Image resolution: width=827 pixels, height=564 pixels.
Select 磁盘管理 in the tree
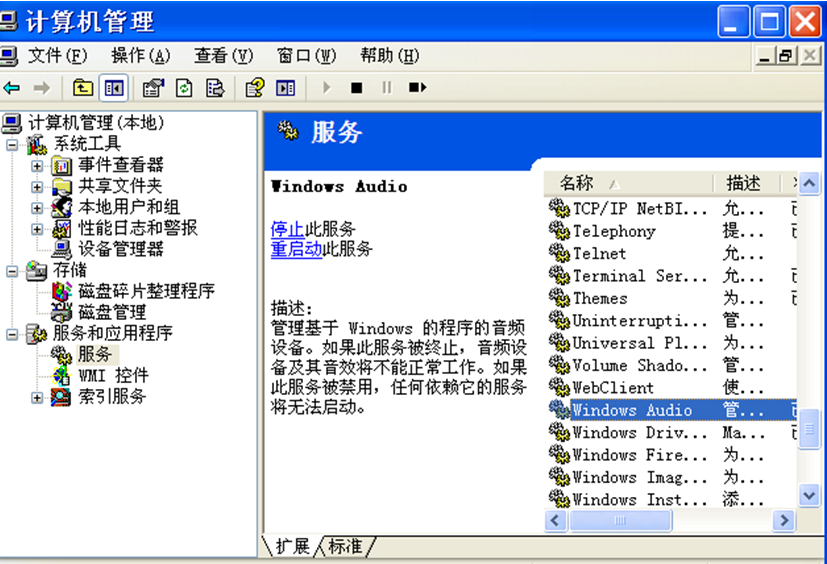(x=112, y=312)
